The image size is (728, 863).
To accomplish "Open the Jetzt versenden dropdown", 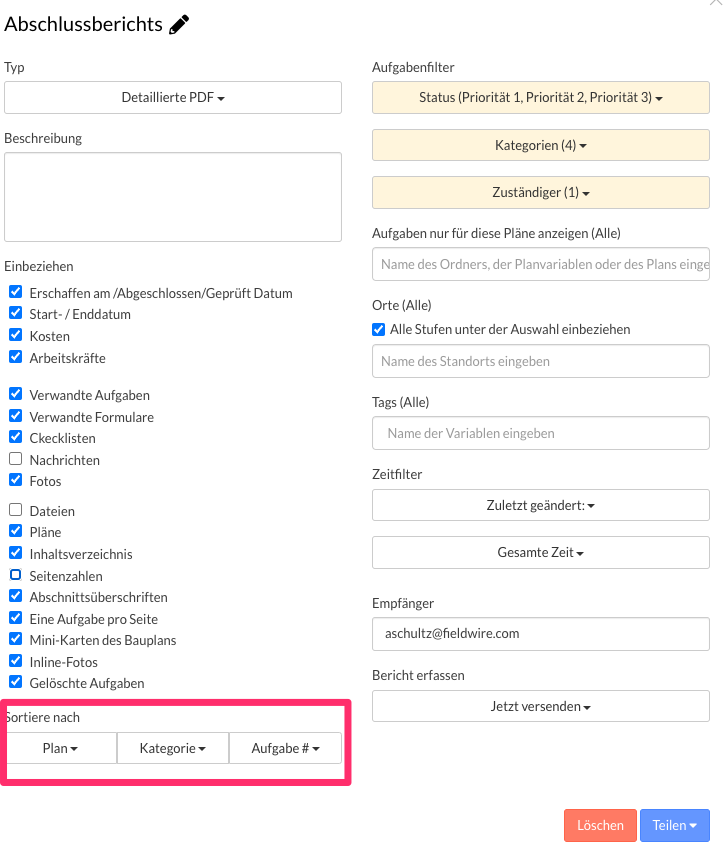I will (541, 706).
